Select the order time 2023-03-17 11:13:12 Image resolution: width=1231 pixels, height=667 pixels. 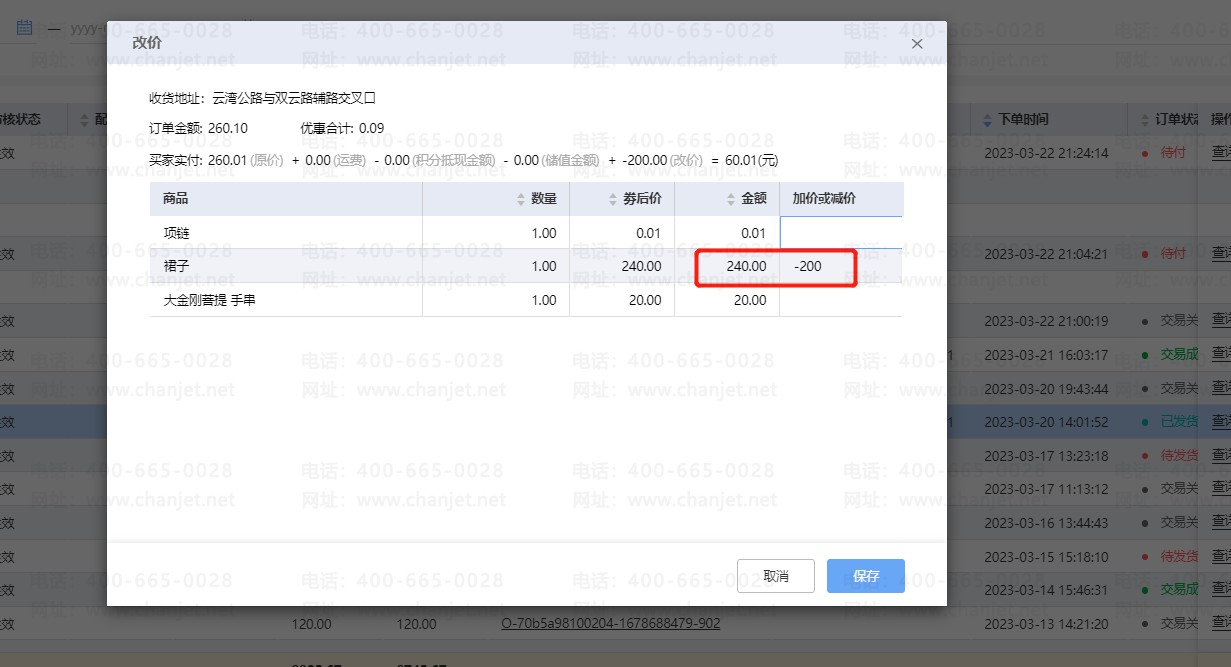(1046, 489)
